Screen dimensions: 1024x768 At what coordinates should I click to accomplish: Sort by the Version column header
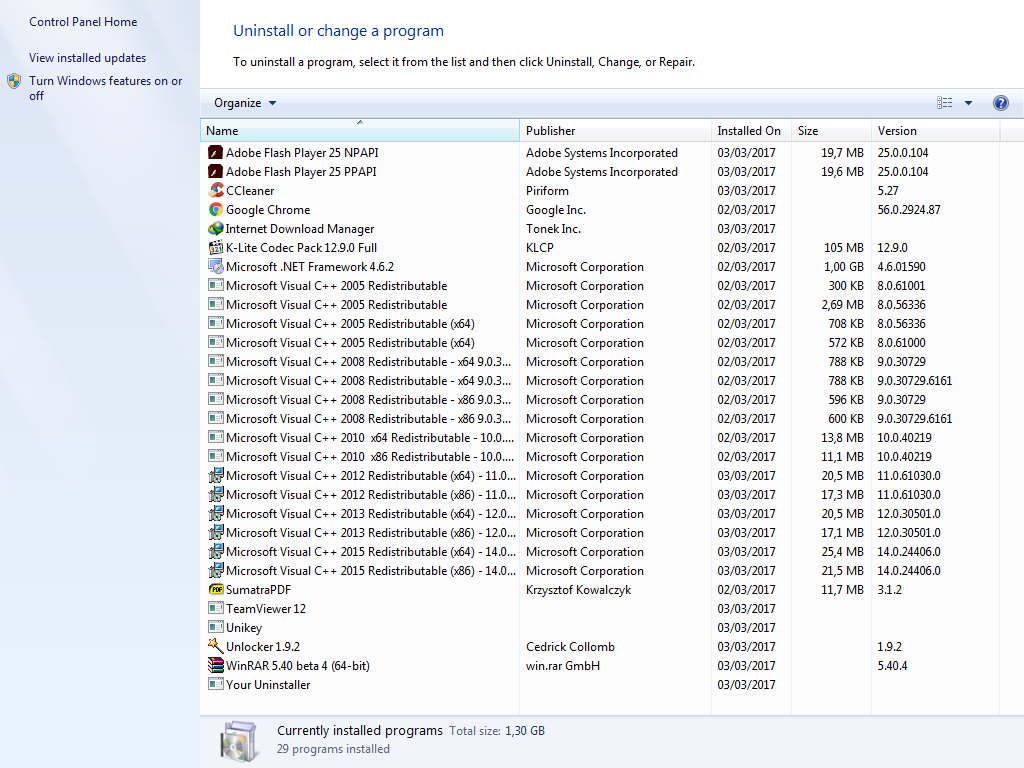tap(935, 131)
